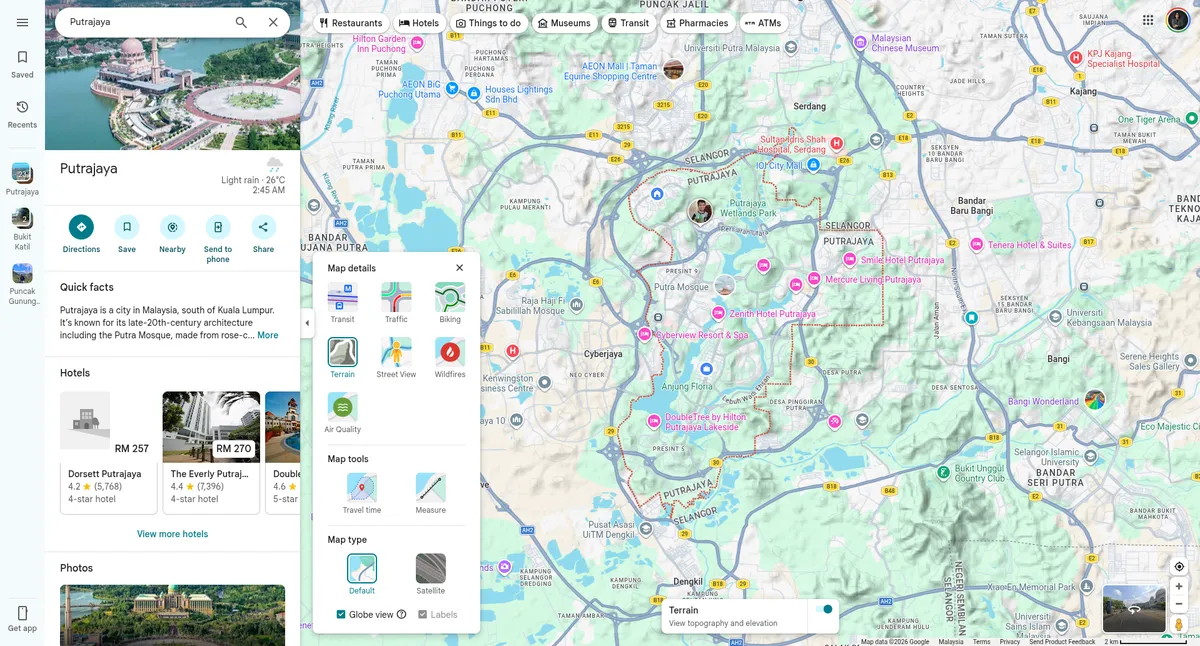Expand Quick facts with More link
This screenshot has height=646, width=1200.
coord(268,335)
